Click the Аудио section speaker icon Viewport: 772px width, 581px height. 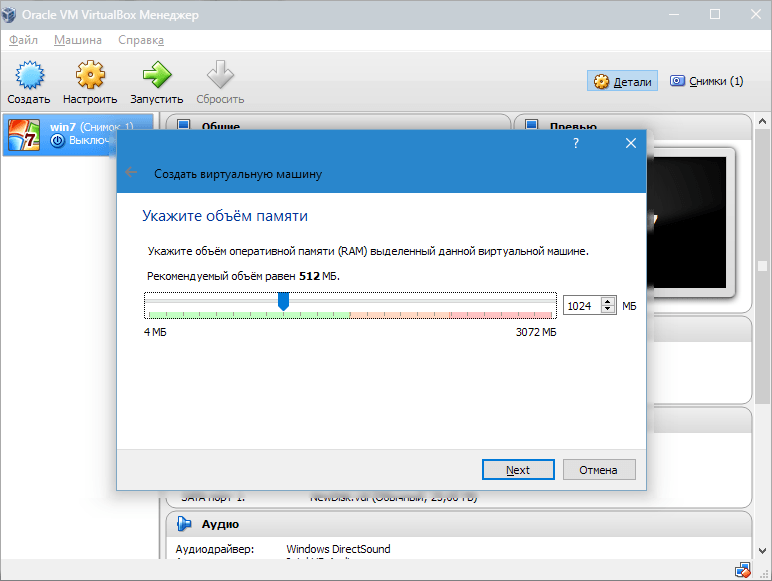click(x=183, y=524)
